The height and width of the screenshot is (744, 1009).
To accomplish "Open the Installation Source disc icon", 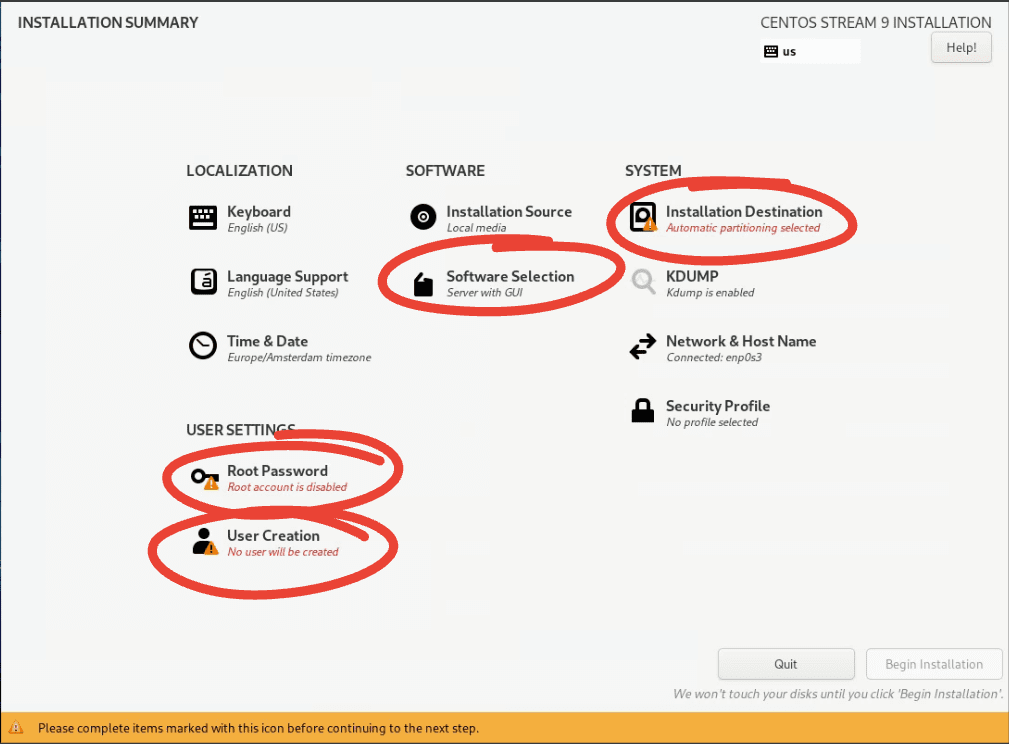I will coord(423,217).
